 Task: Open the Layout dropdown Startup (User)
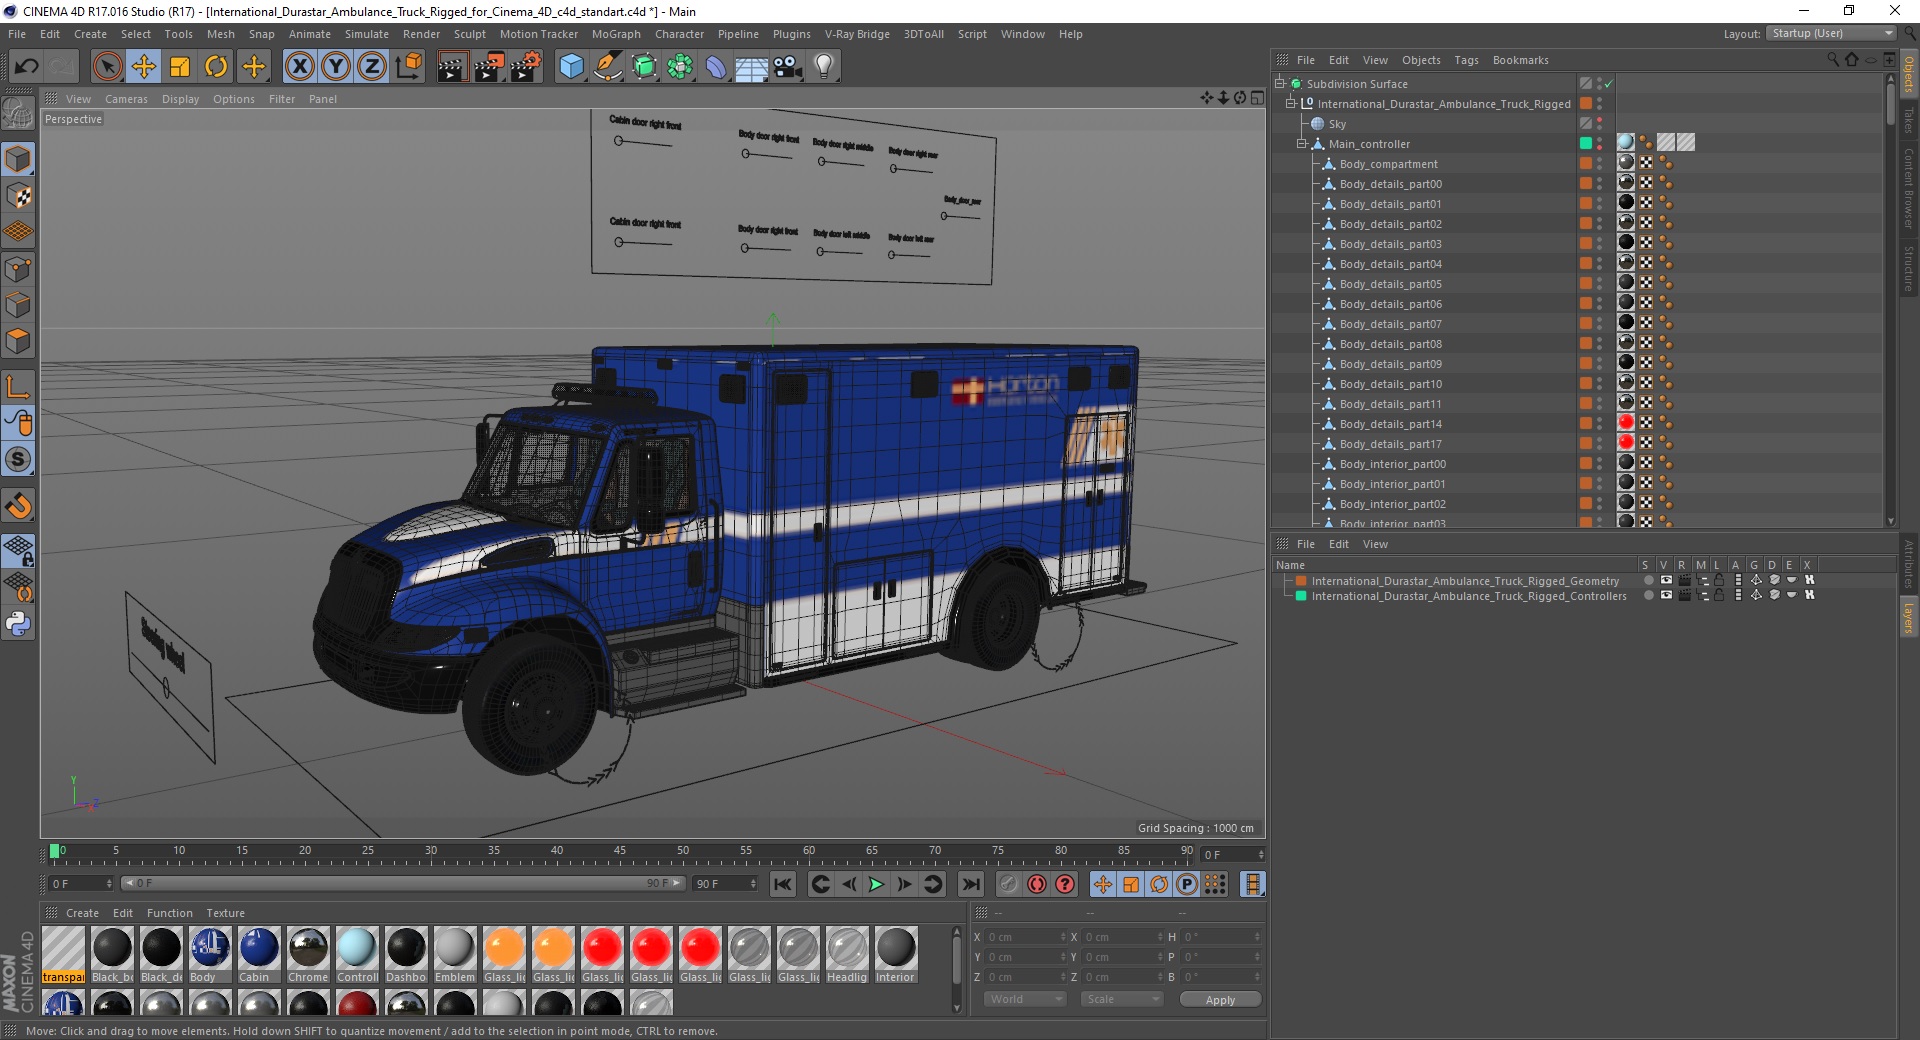tap(1831, 34)
